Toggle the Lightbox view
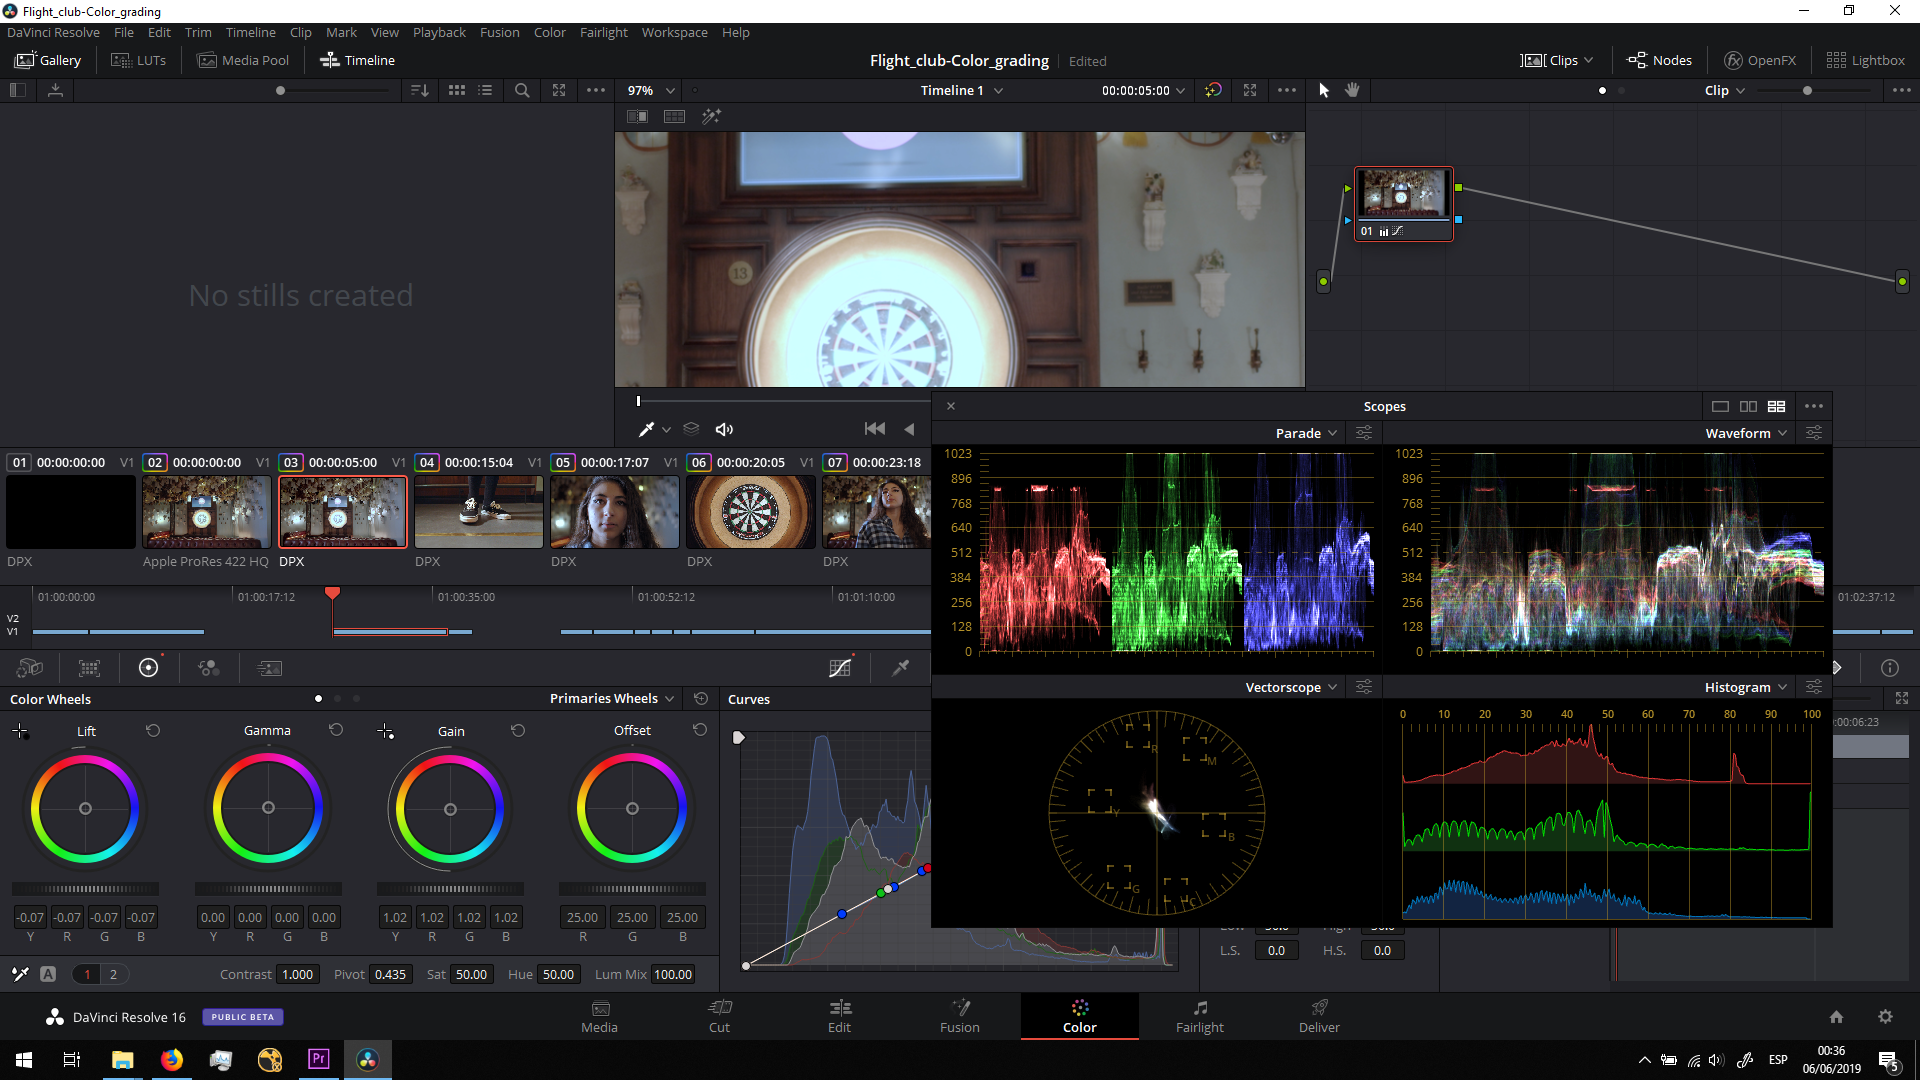The width and height of the screenshot is (1920, 1080). (x=1865, y=60)
